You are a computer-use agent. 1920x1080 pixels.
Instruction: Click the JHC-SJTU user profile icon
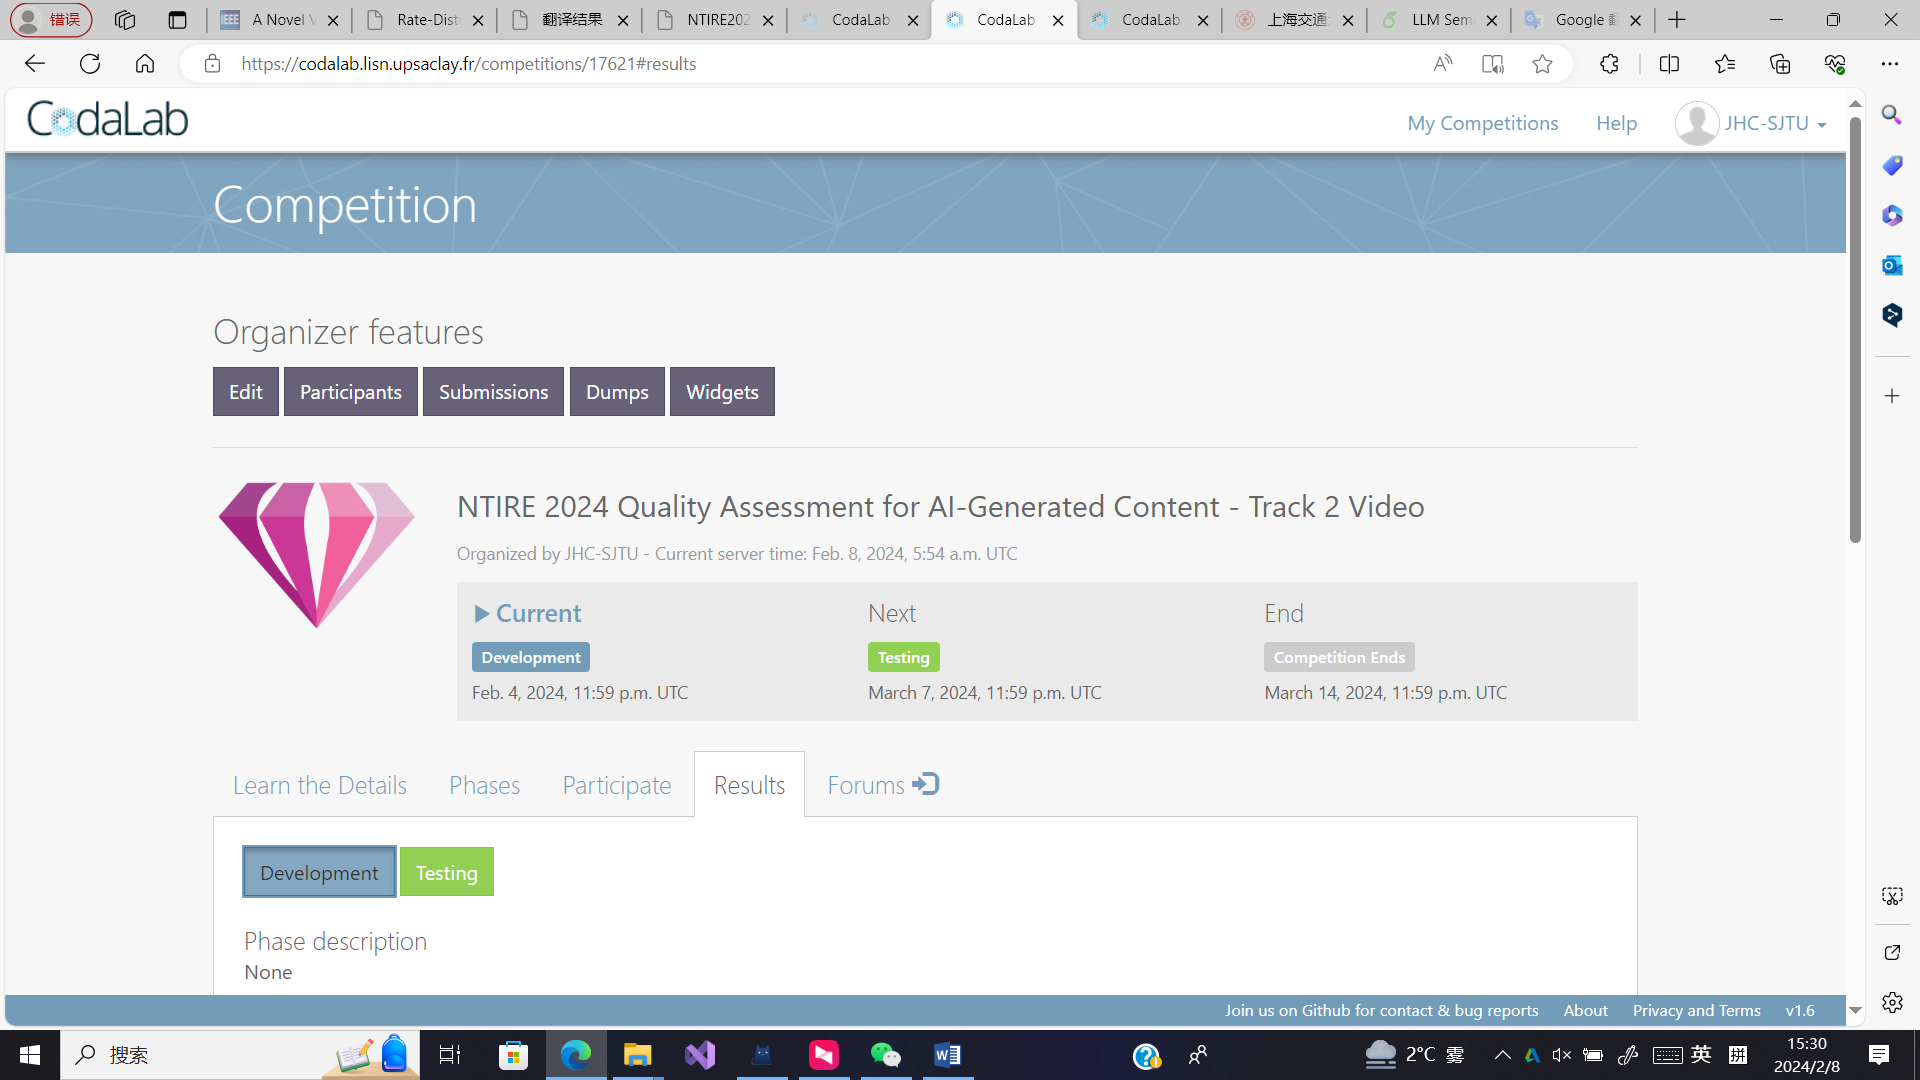(1697, 123)
